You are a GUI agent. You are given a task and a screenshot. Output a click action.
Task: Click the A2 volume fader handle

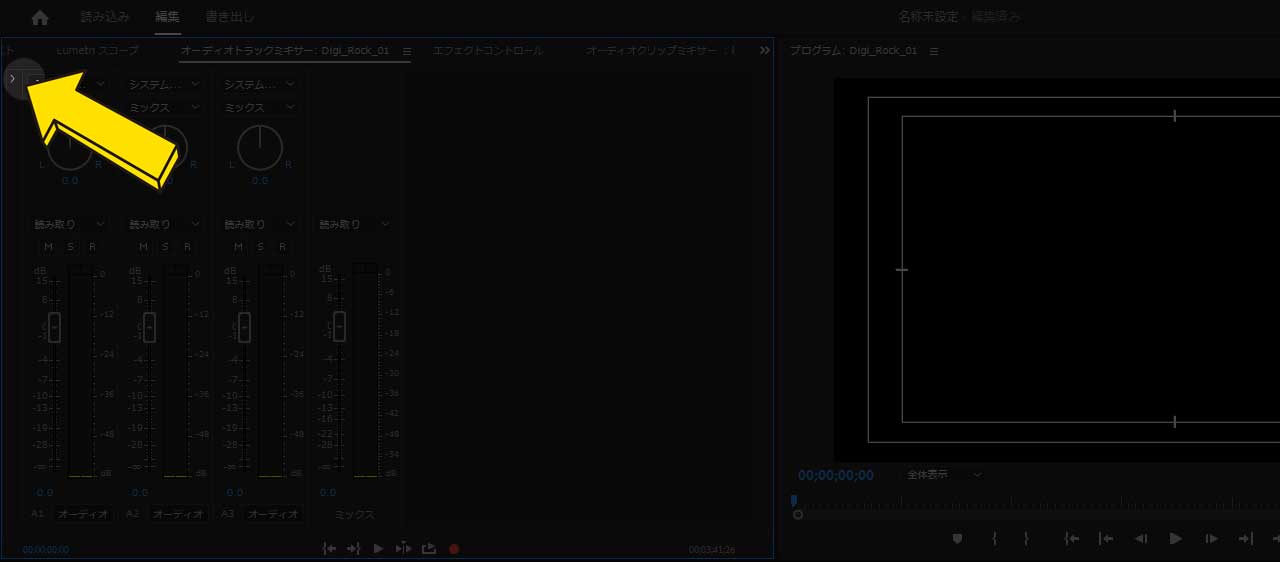[x=149, y=327]
